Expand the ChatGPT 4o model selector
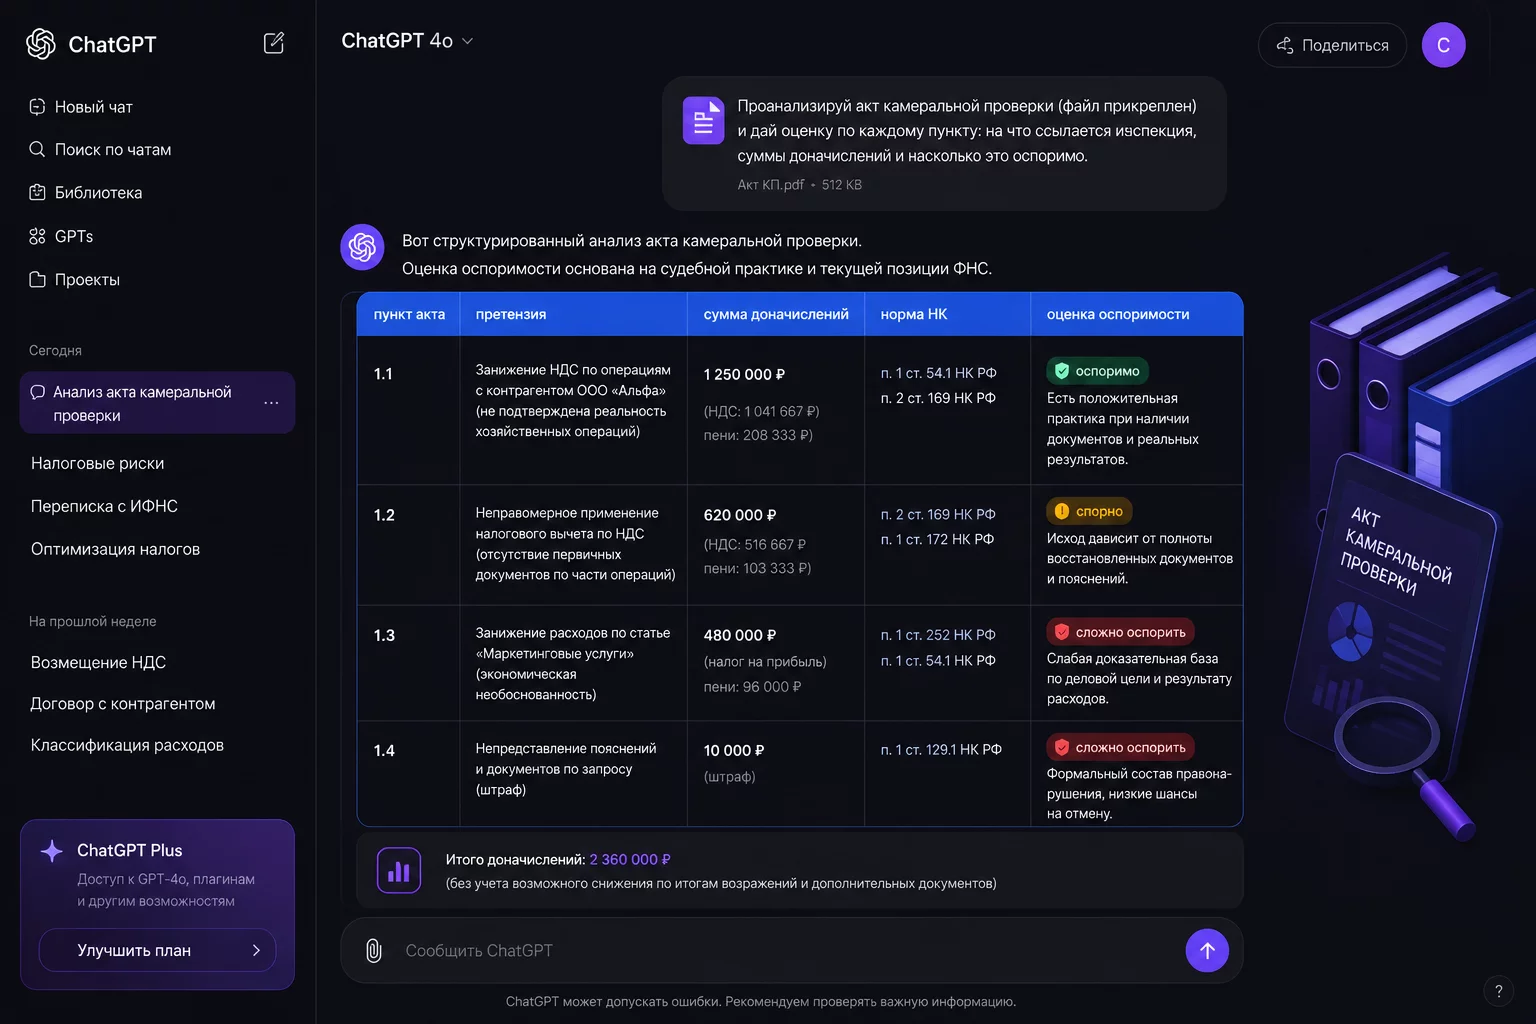 click(407, 41)
